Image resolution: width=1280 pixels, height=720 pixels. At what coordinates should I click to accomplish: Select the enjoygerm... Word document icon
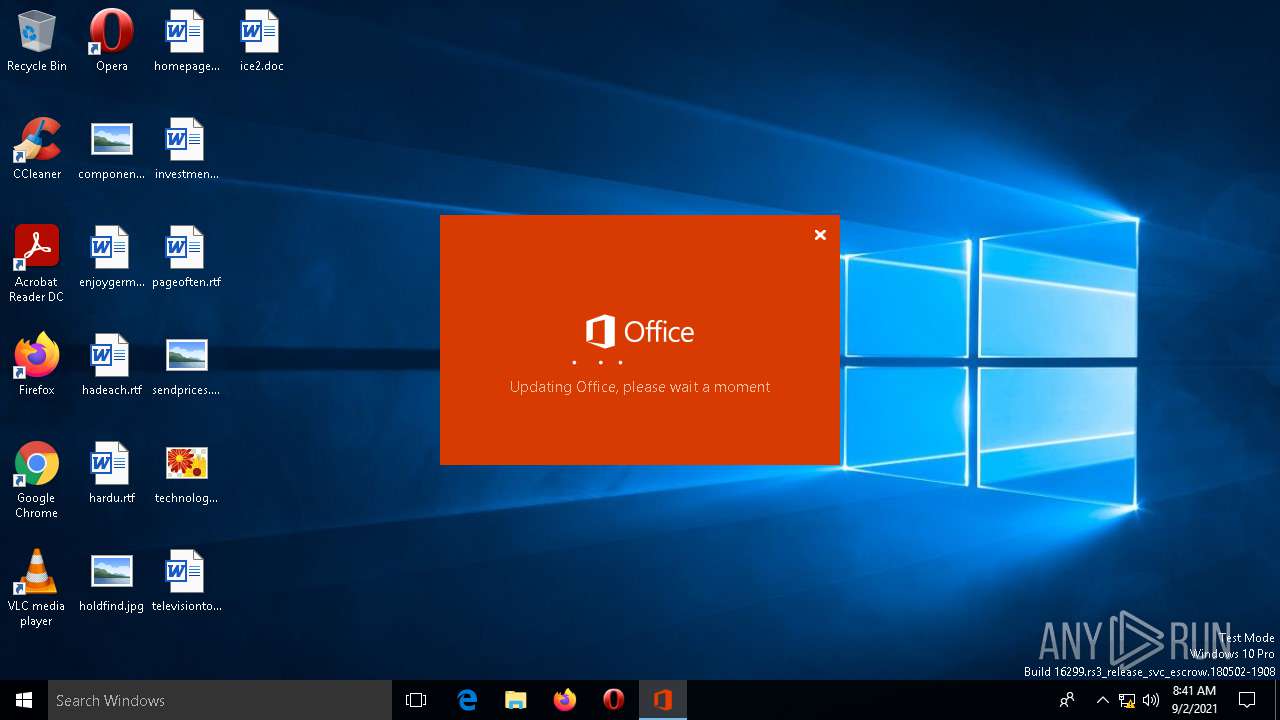click(x=112, y=257)
